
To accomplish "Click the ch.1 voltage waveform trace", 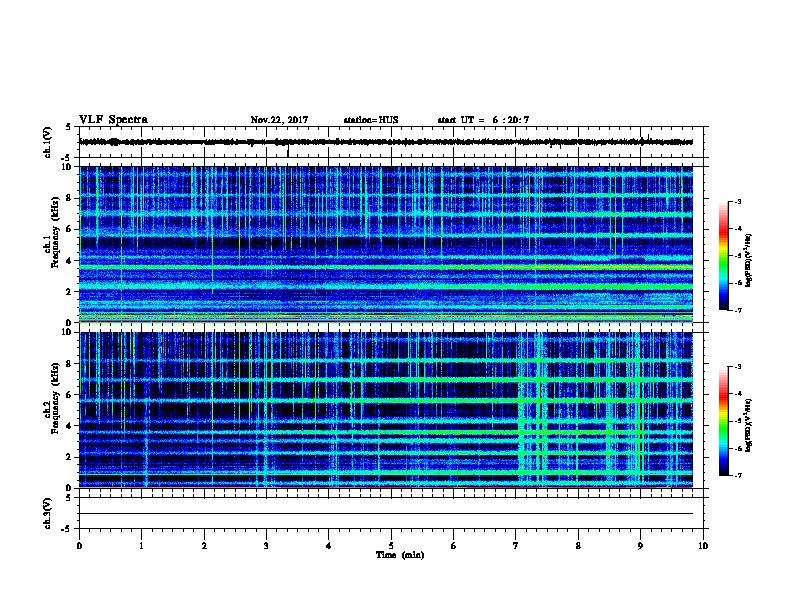I will tap(386, 142).
